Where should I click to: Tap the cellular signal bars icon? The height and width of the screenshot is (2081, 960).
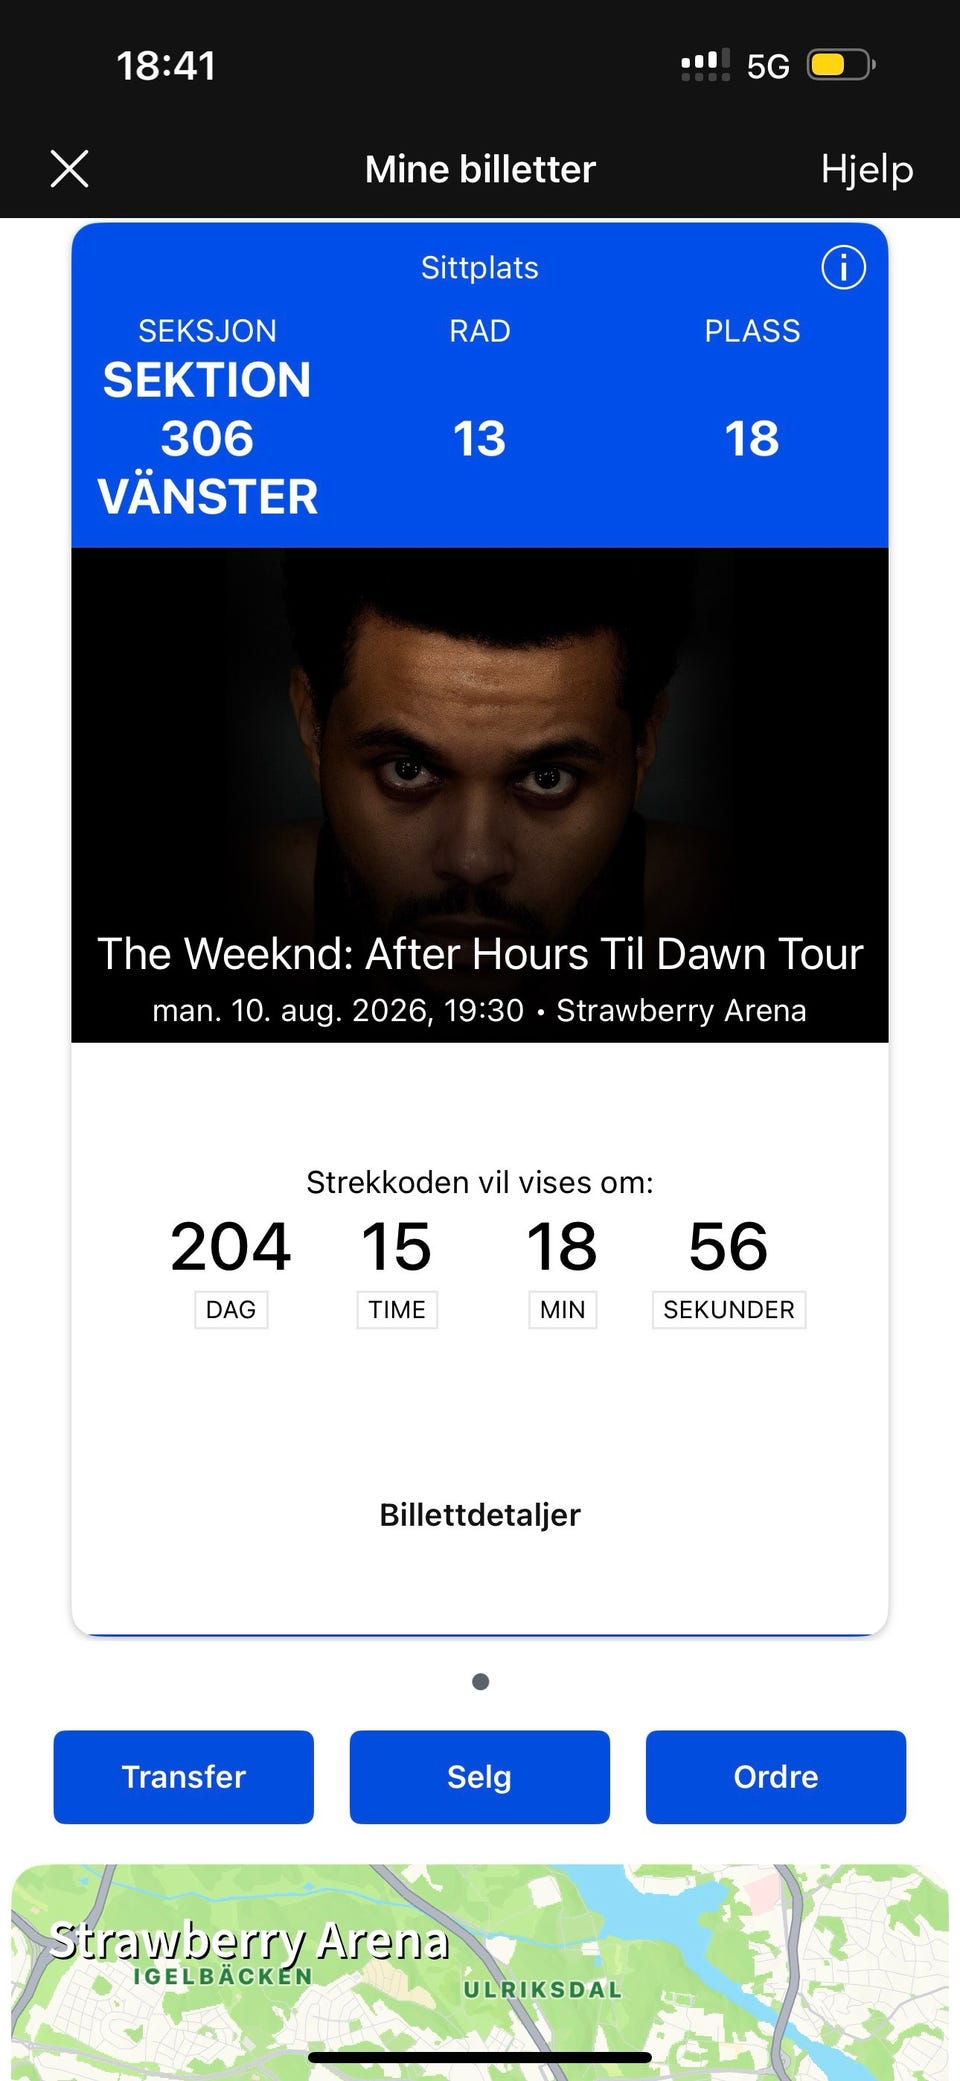point(705,66)
